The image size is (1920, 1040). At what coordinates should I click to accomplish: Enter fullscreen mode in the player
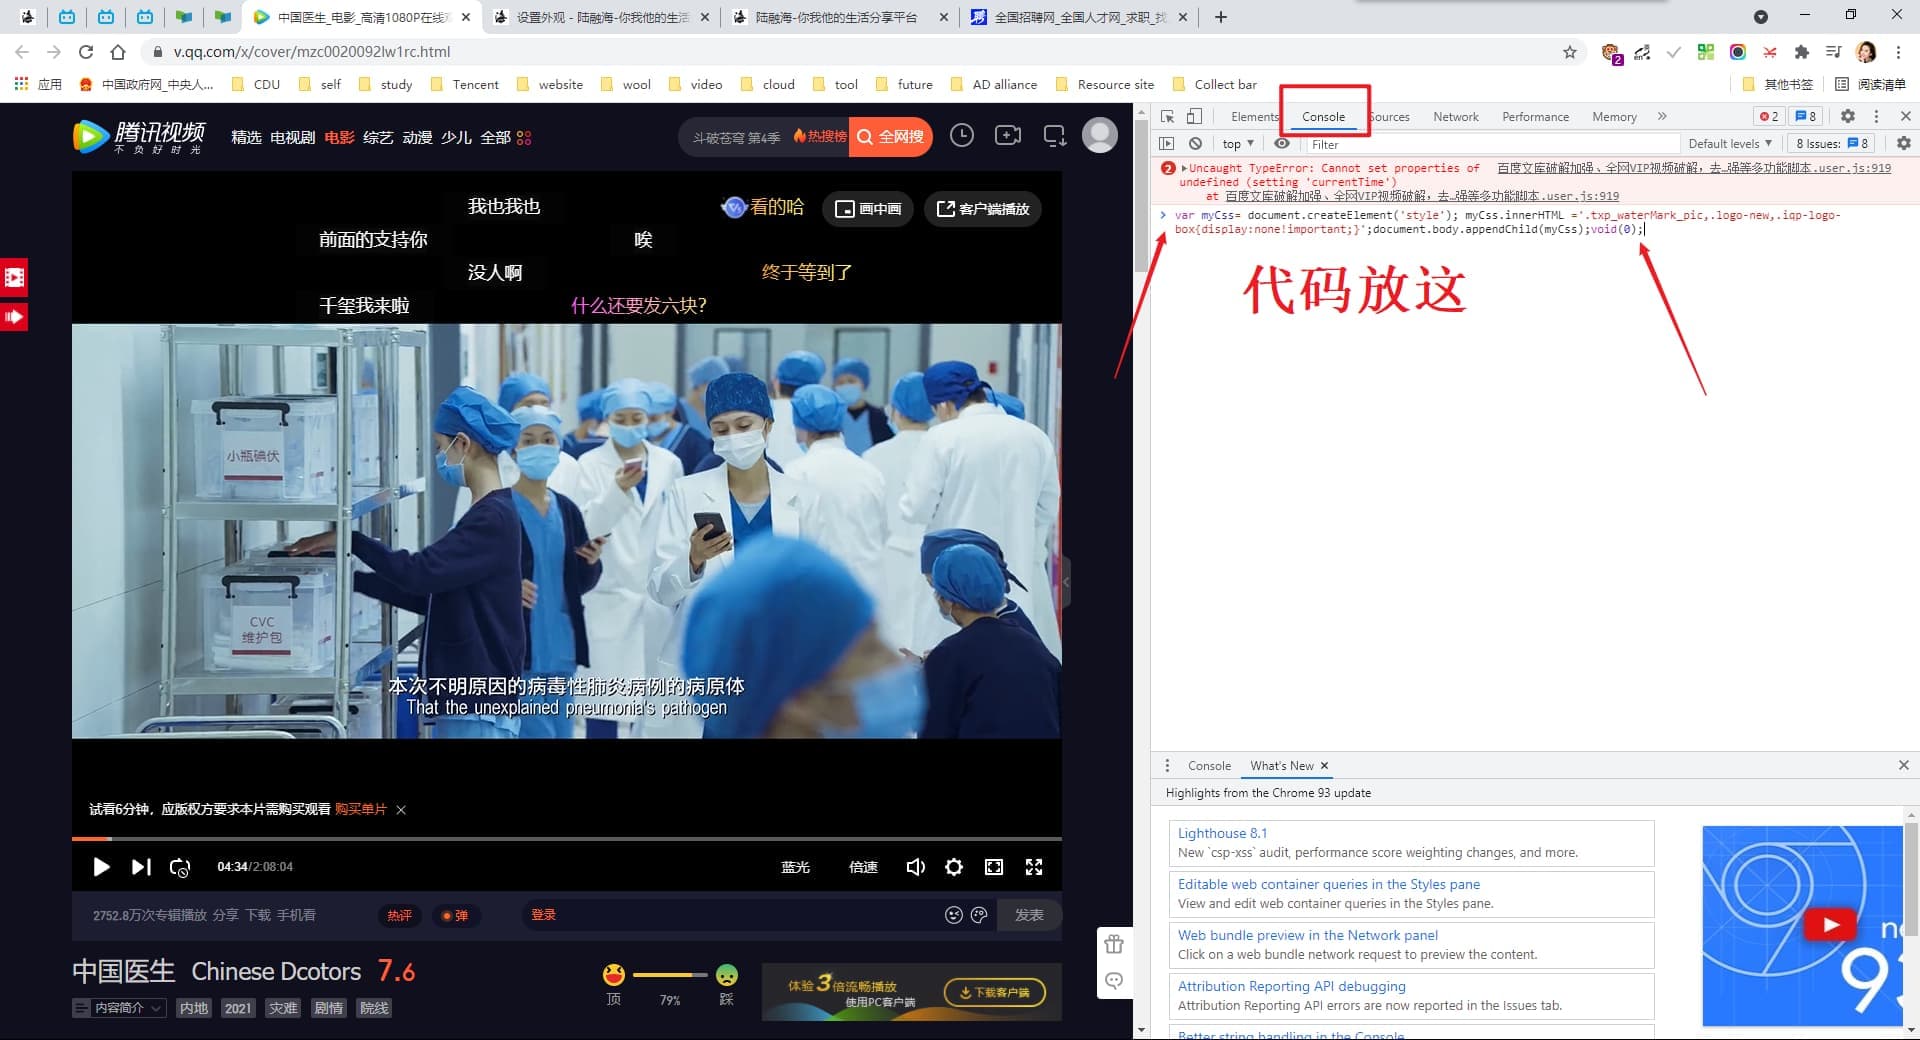[x=1034, y=867]
